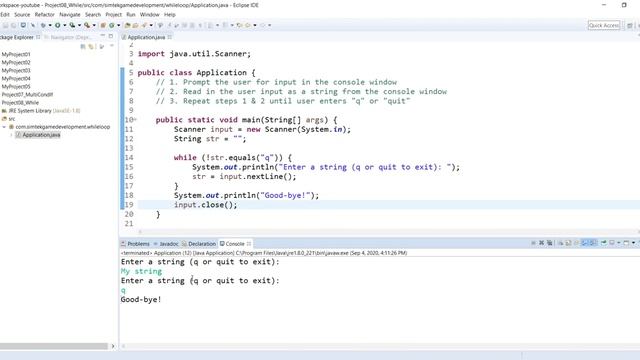Click Back to previous edit location arrow
This screenshot has width=640, height=360.
pyautogui.click(x=240, y=25)
